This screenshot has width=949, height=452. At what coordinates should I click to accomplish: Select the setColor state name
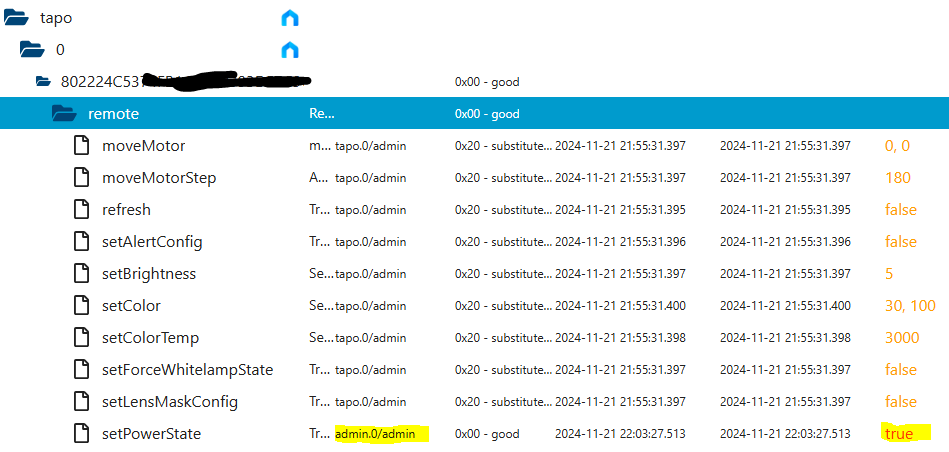[131, 306]
